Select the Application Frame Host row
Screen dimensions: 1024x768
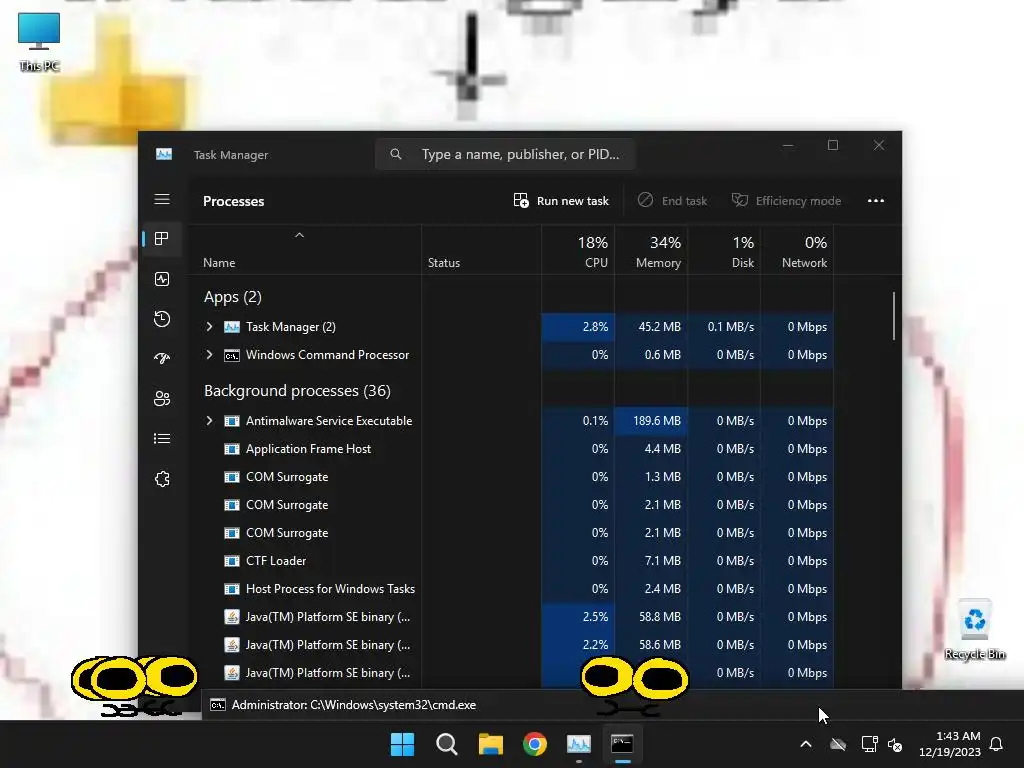tap(511, 449)
